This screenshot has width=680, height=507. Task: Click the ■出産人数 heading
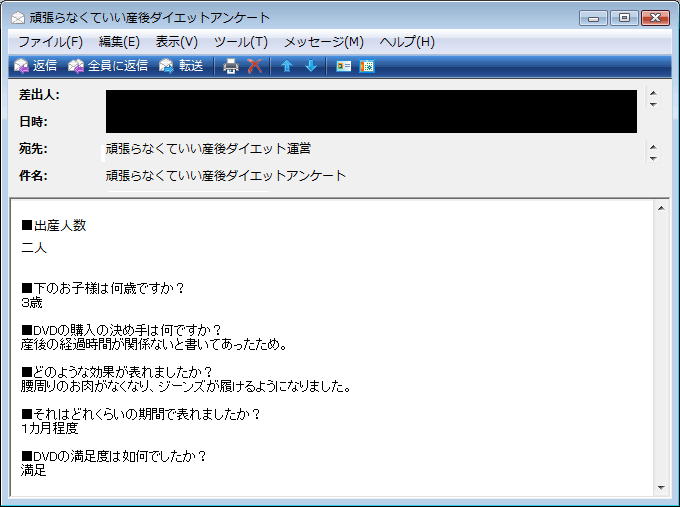pyautogui.click(x=54, y=226)
